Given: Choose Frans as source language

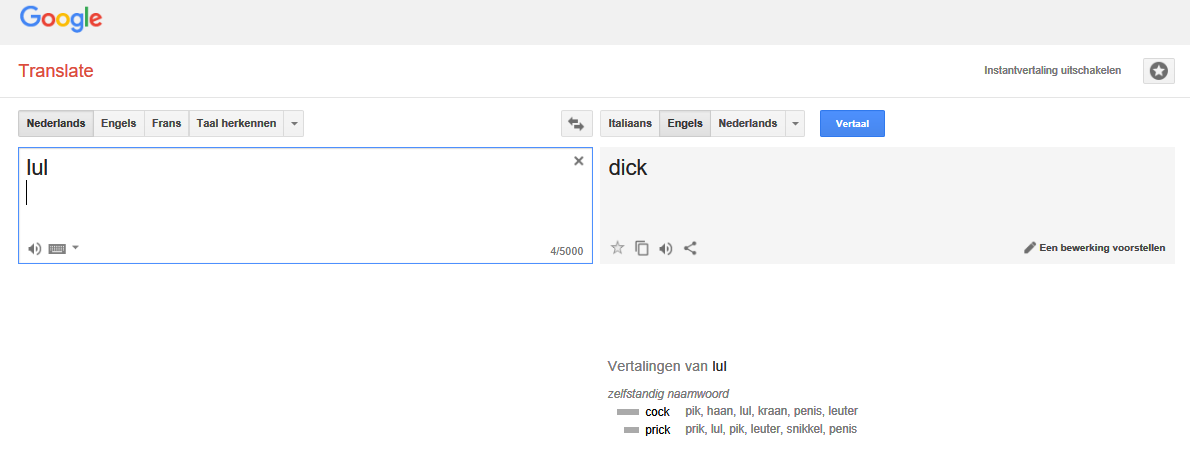Looking at the screenshot, I should (166, 124).
